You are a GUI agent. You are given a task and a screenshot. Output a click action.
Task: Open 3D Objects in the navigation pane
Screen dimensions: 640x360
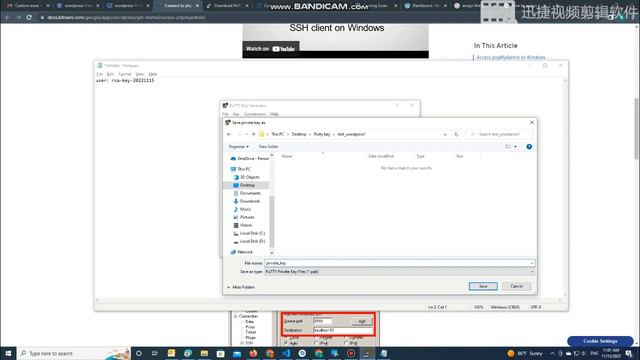[247, 177]
